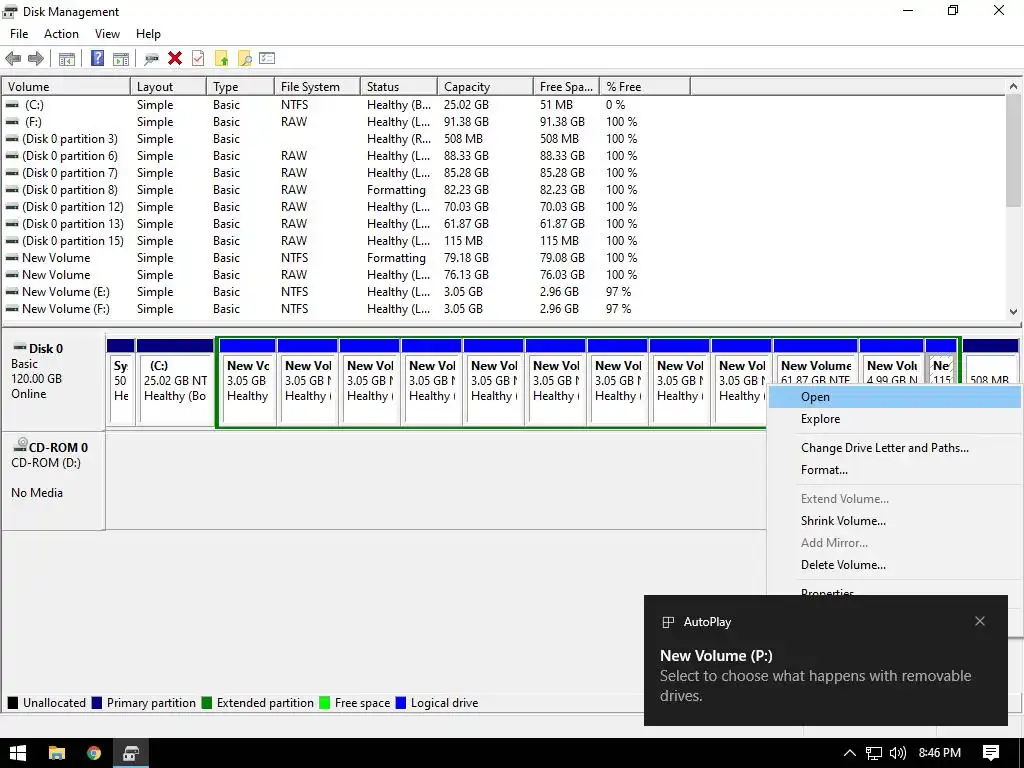Launch Chrome from the taskbar

pos(94,753)
